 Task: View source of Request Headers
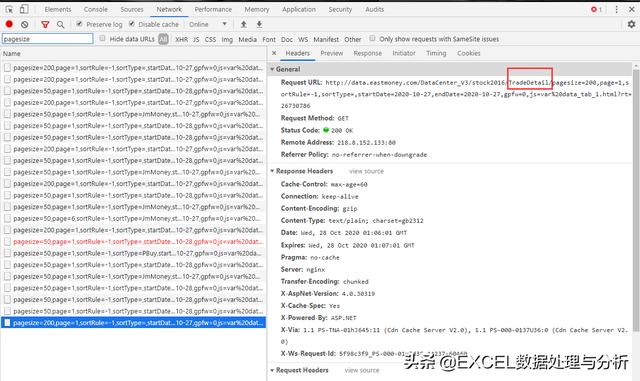pyautogui.click(x=362, y=370)
